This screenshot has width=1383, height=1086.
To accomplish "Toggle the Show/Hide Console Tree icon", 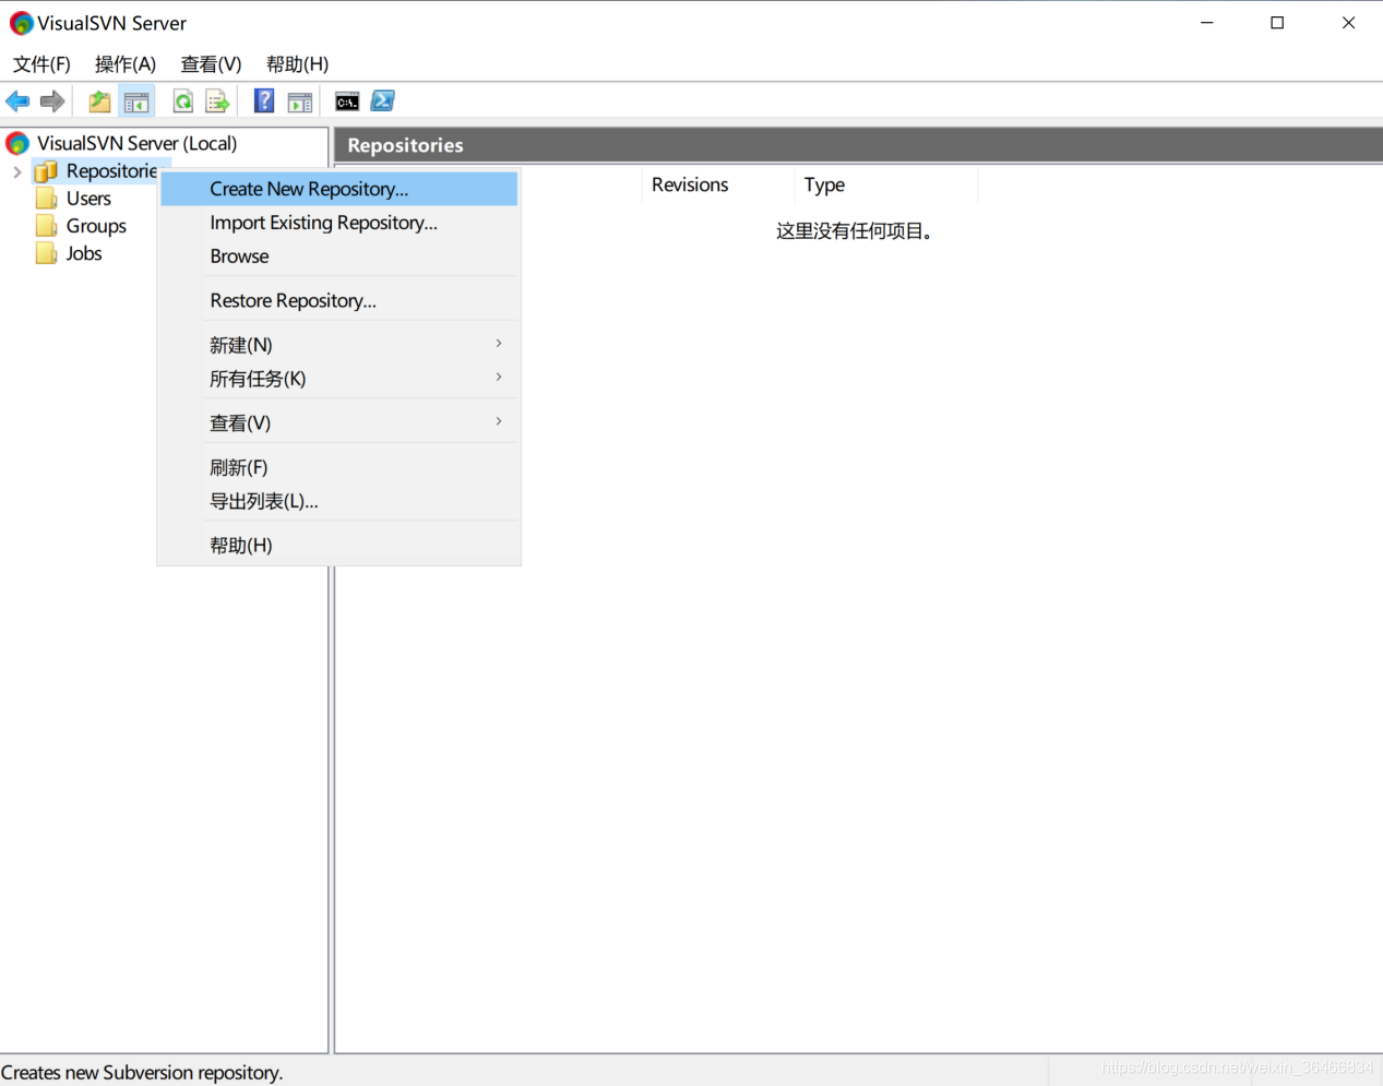I will [136, 101].
